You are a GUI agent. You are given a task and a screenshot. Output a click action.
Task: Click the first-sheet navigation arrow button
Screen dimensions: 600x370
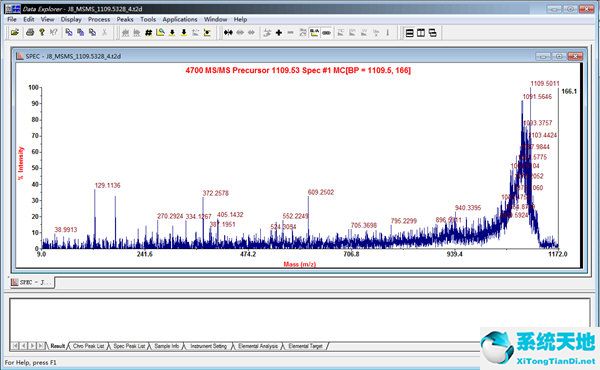(15, 346)
